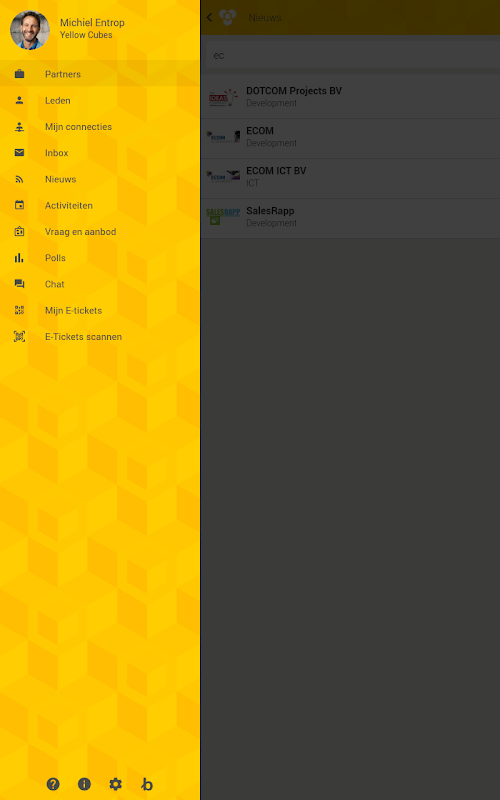
Task: Click the Leden person icon
Action: tap(19, 101)
